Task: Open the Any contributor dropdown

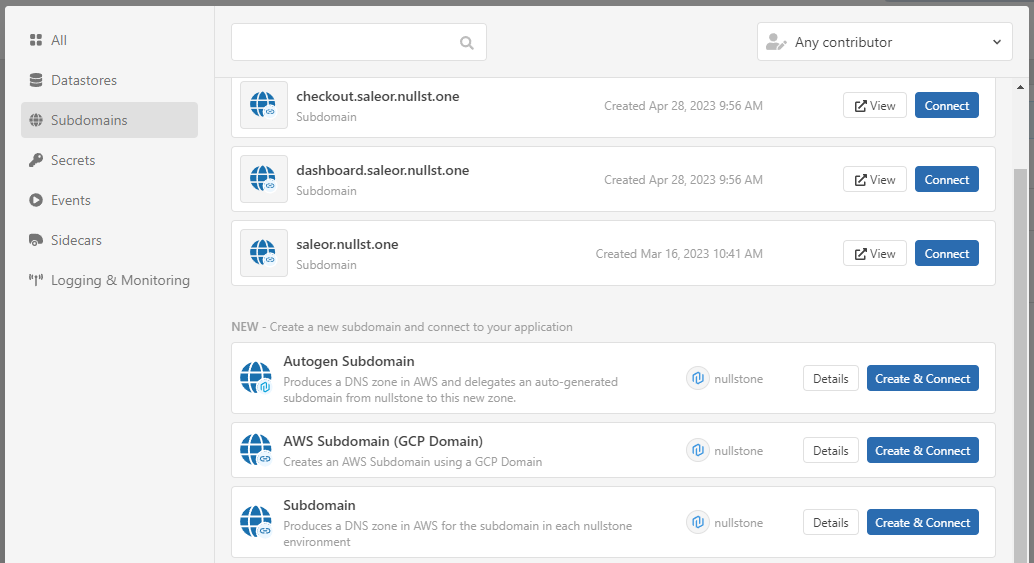Action: pyautogui.click(x=884, y=42)
